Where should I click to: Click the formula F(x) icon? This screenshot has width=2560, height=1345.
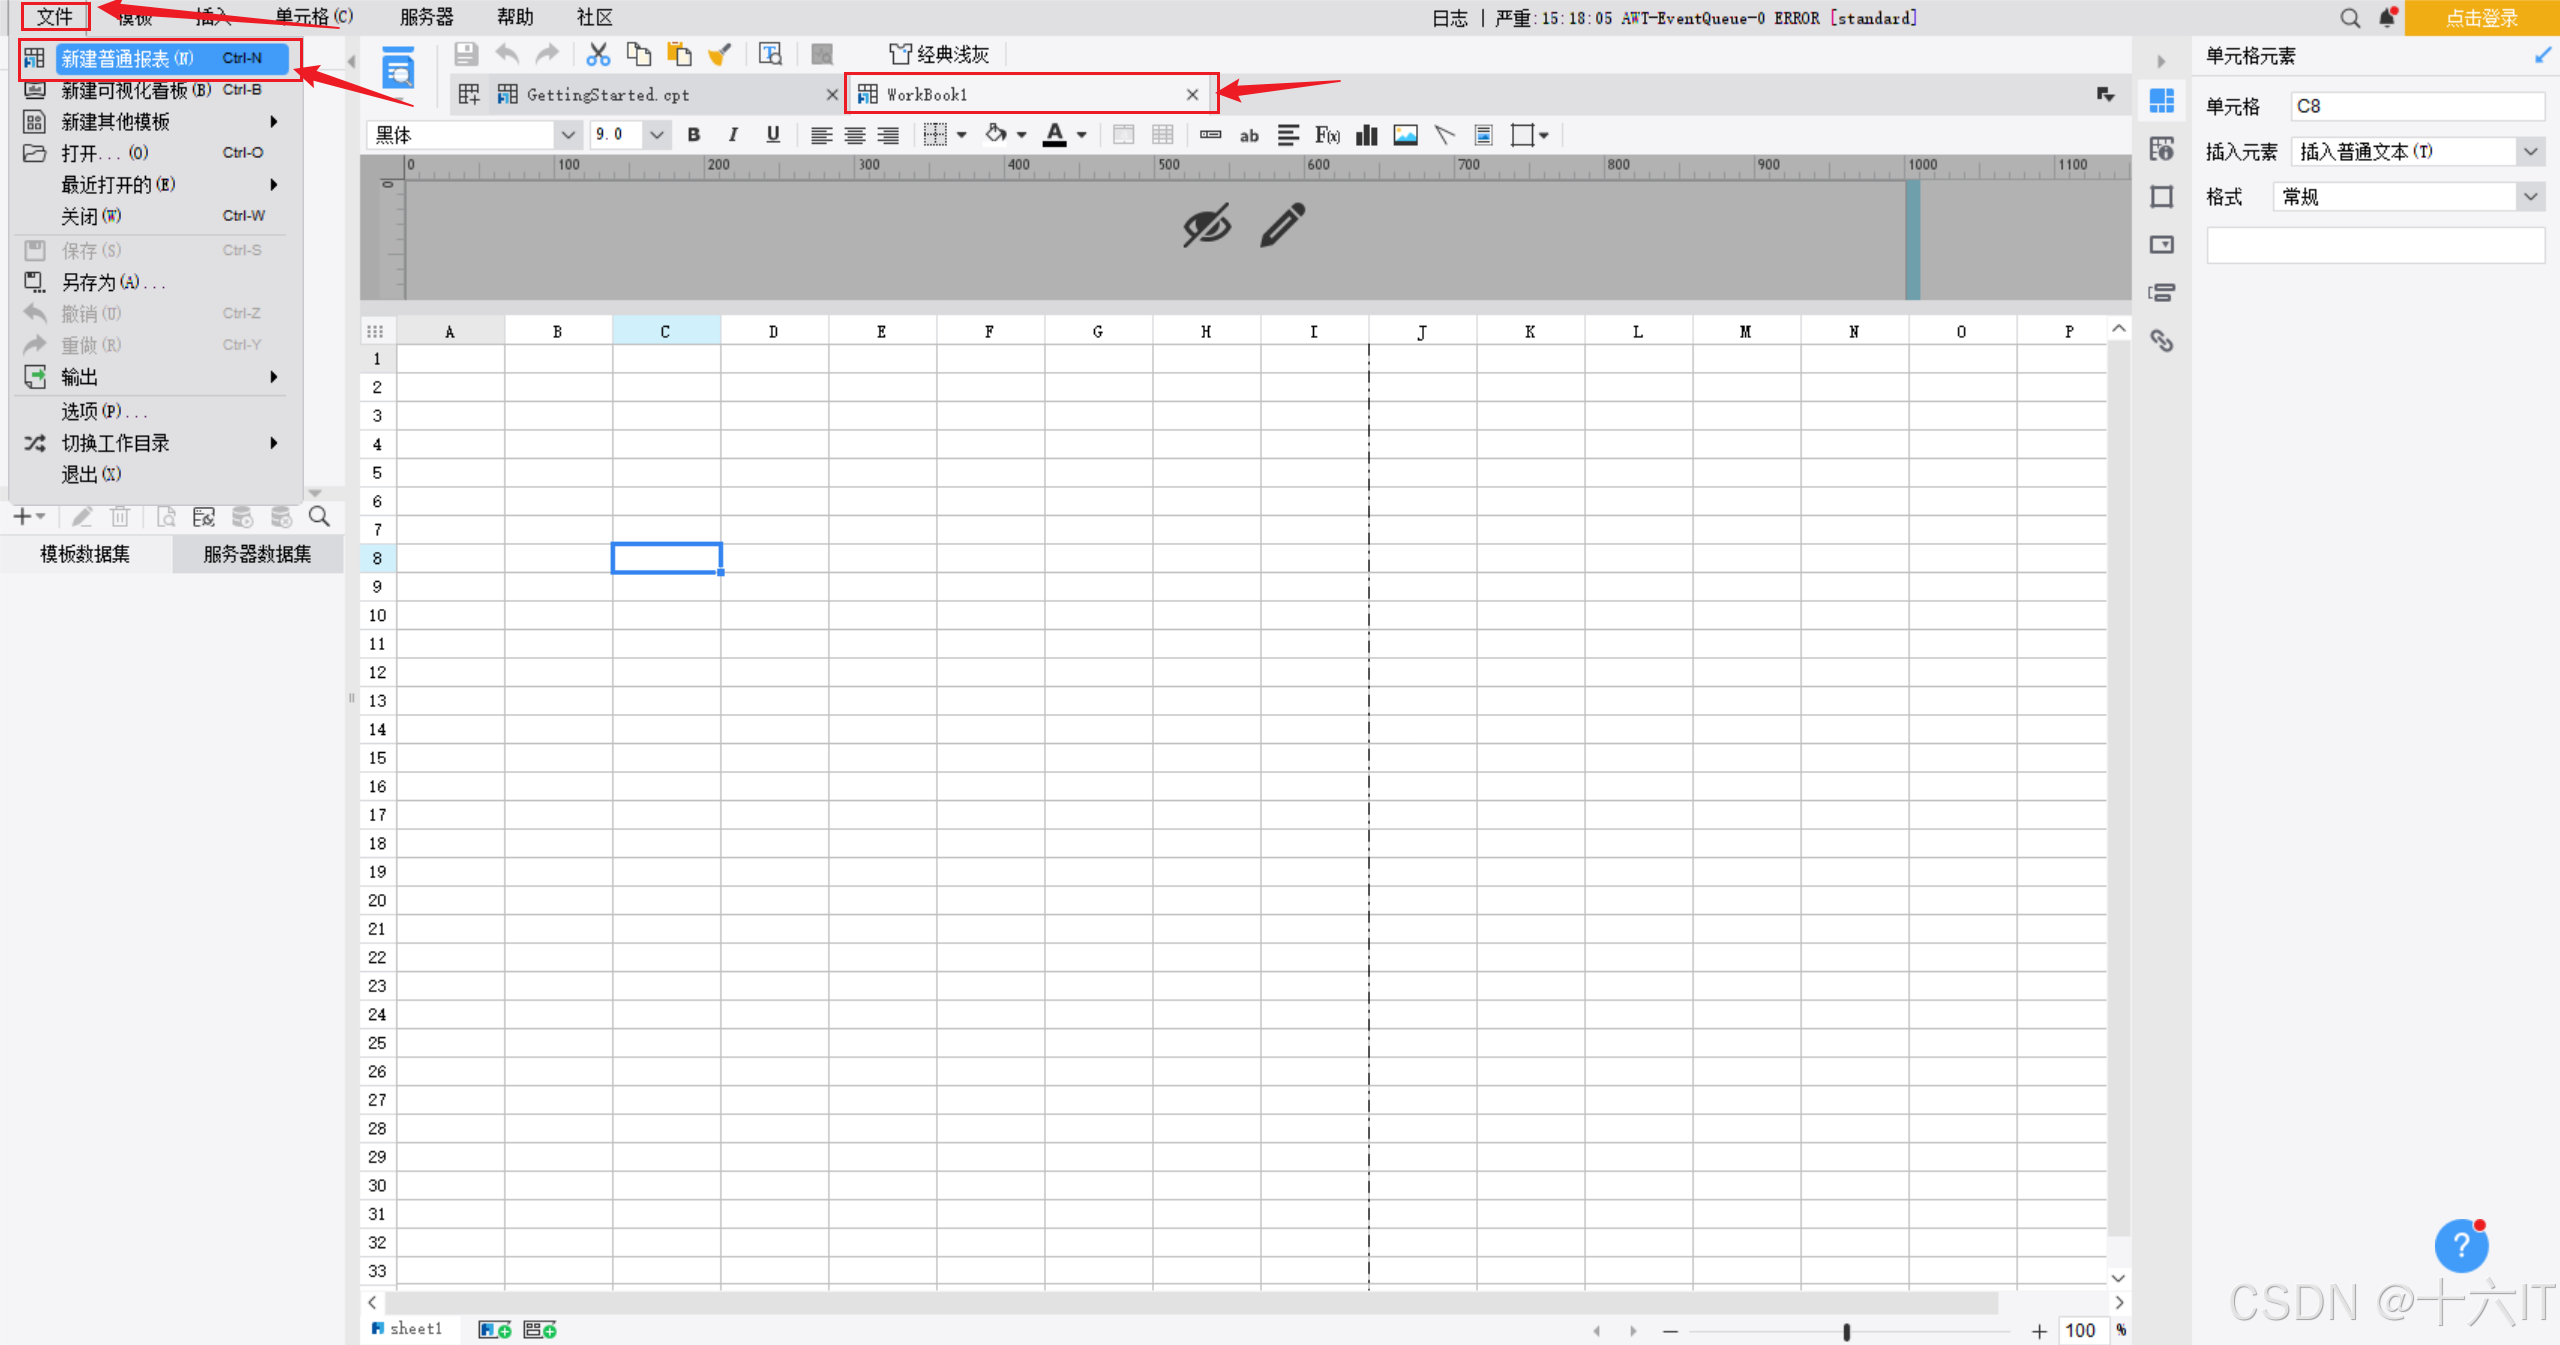click(1327, 135)
